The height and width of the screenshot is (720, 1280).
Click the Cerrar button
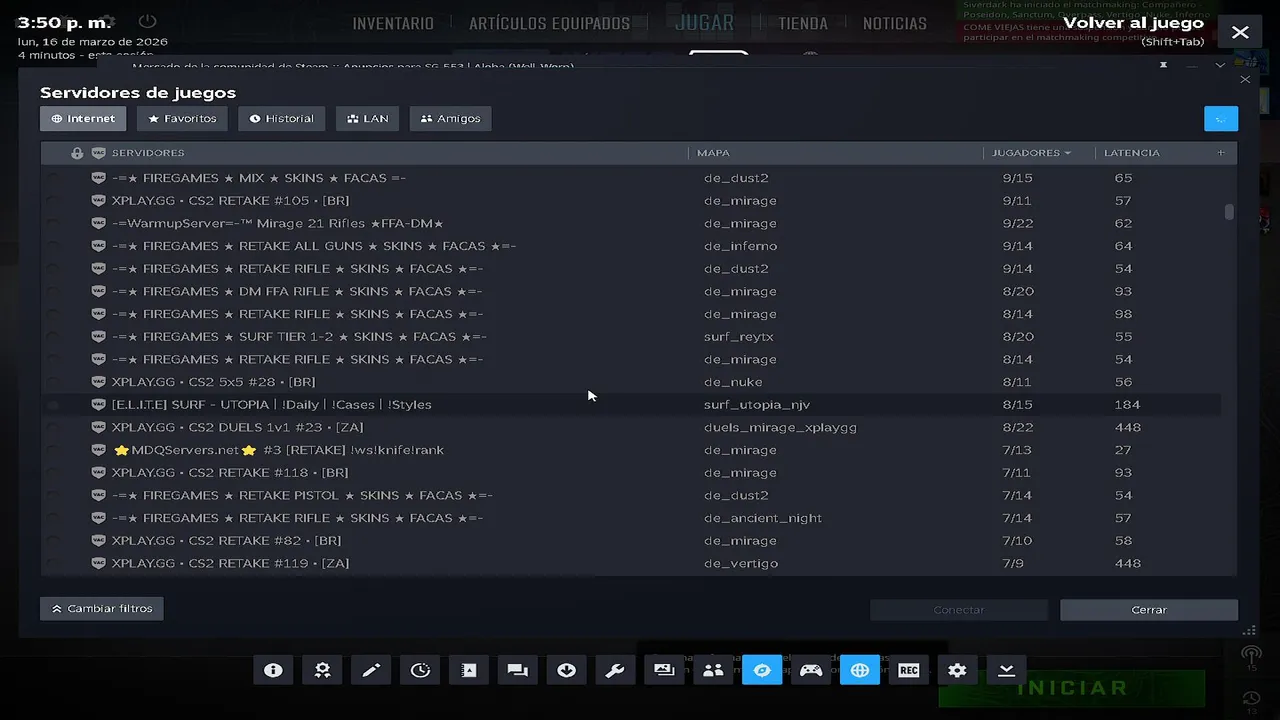click(x=1149, y=609)
